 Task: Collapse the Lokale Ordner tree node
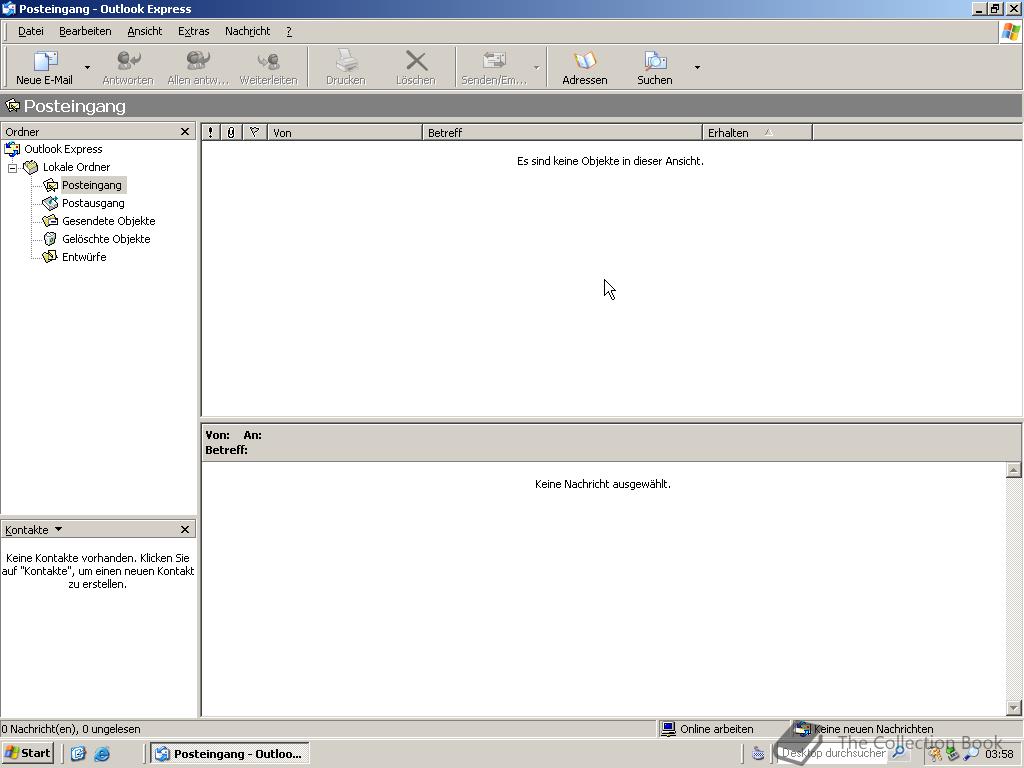click(x=12, y=168)
